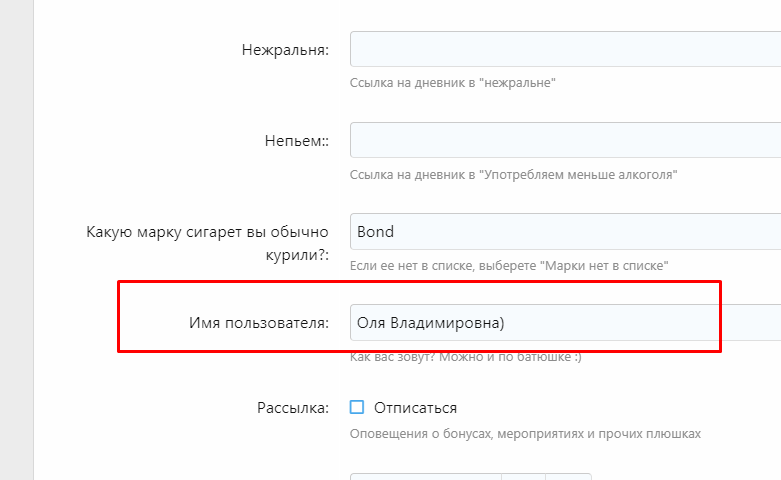Click the middle segment of the bottom field
Image resolution: width=781 pixels, height=480 pixels.
pyautogui.click(x=524, y=477)
